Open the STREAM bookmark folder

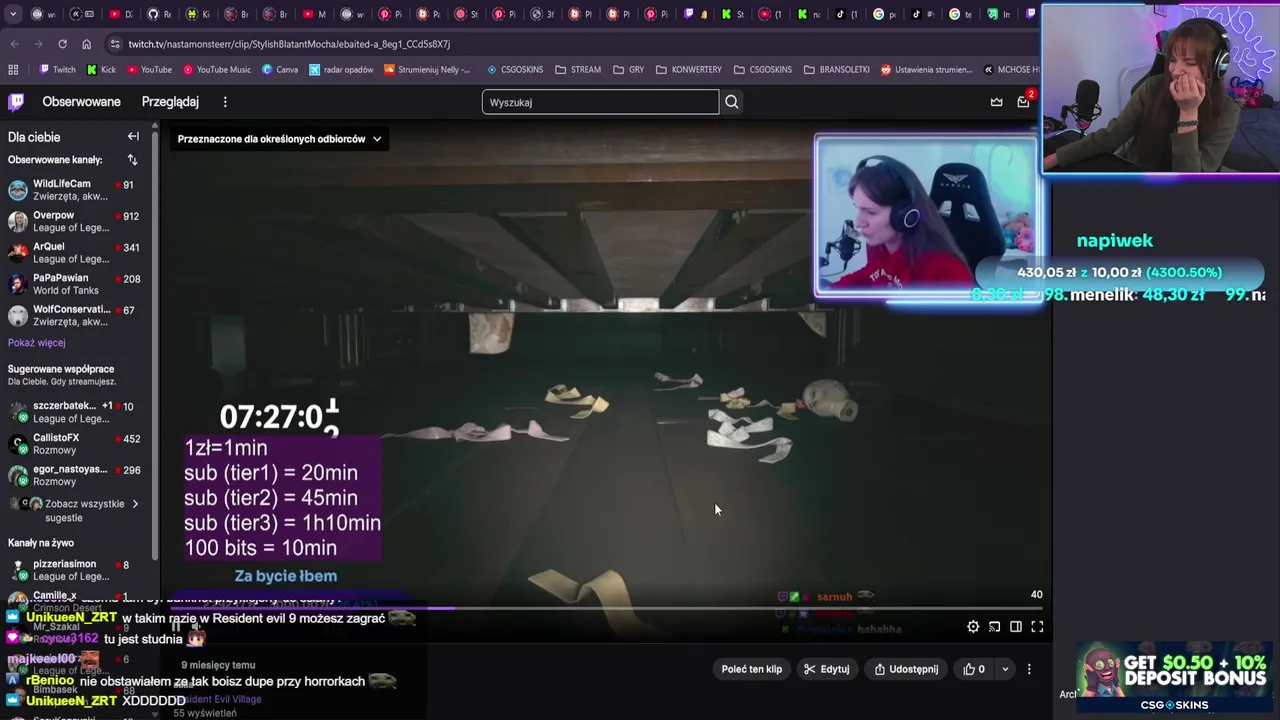[x=578, y=70]
